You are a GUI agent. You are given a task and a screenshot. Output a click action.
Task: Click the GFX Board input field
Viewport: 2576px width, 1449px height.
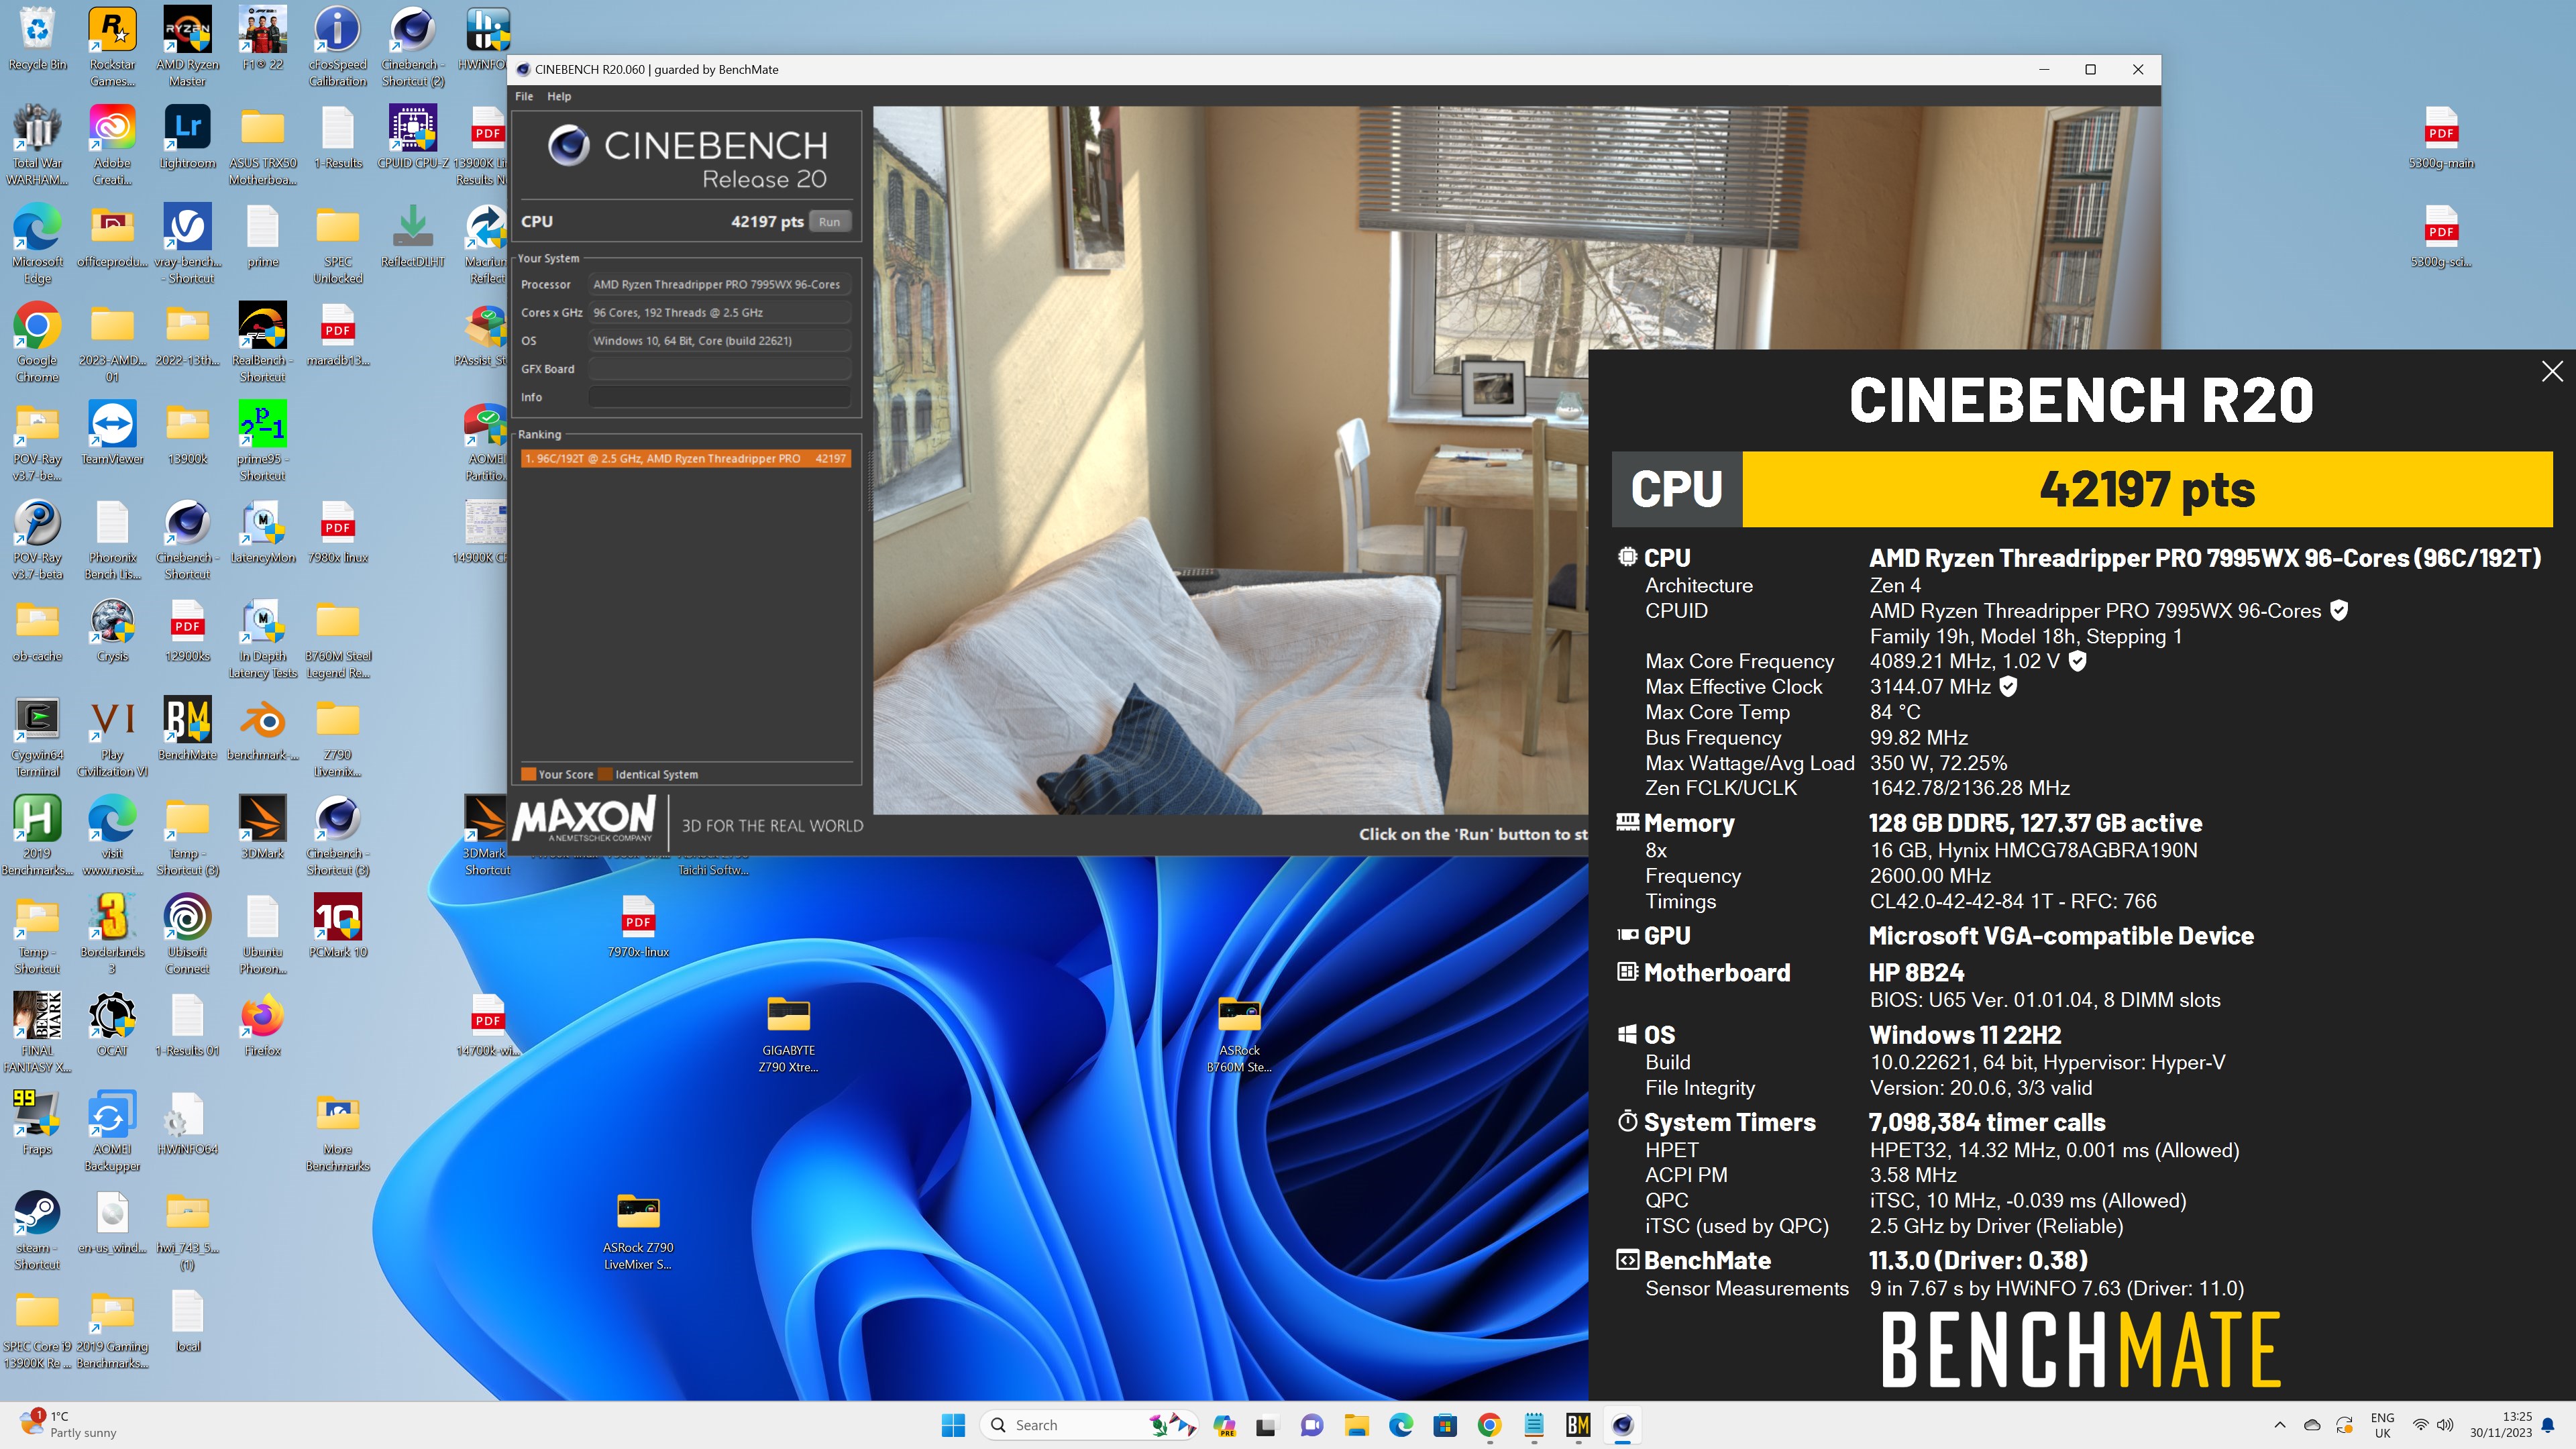pyautogui.click(x=719, y=369)
